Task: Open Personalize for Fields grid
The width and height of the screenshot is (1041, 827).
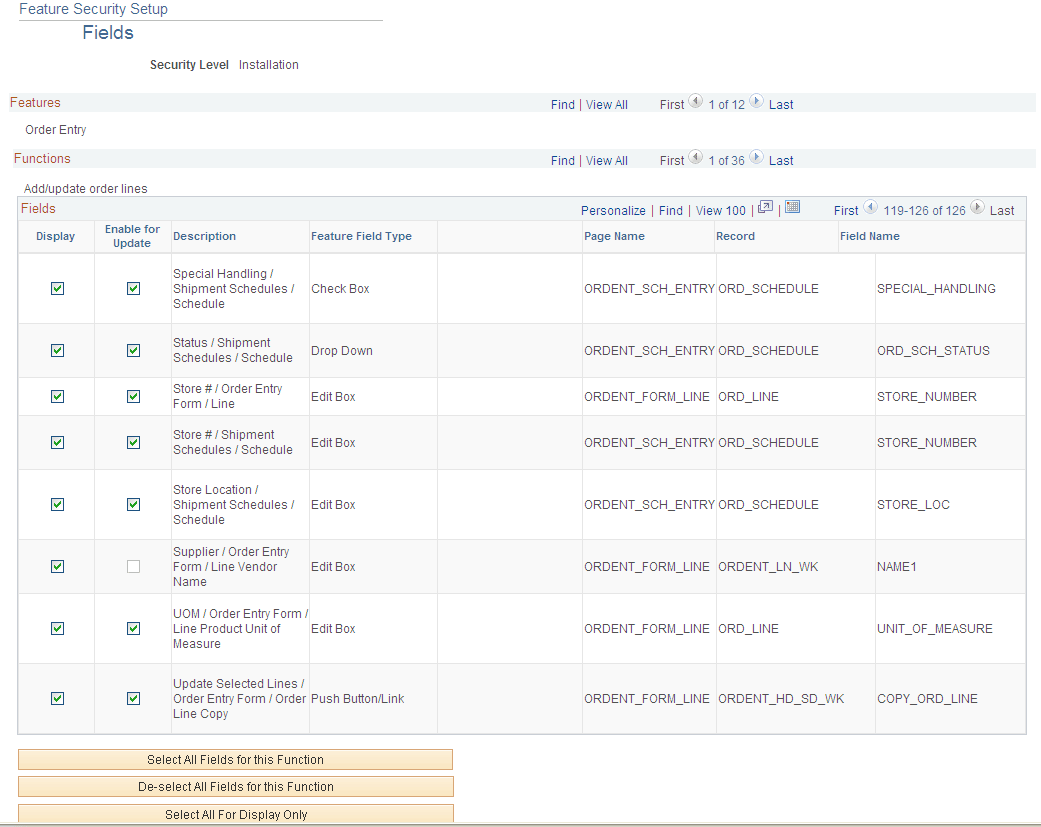Action: [613, 210]
